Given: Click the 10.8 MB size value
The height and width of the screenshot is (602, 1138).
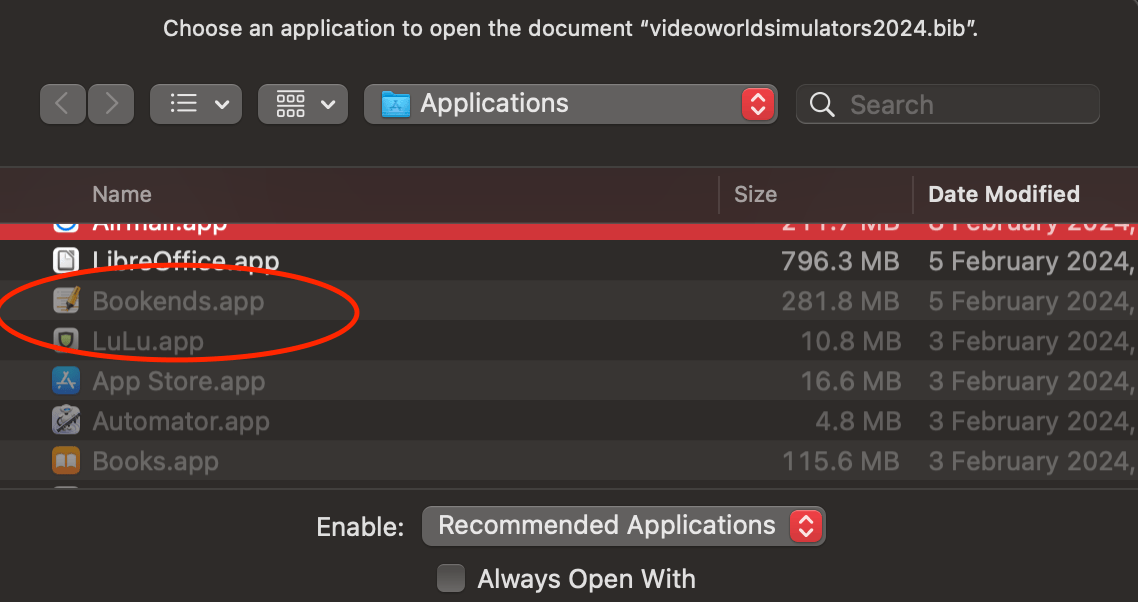Looking at the screenshot, I should (x=851, y=341).
